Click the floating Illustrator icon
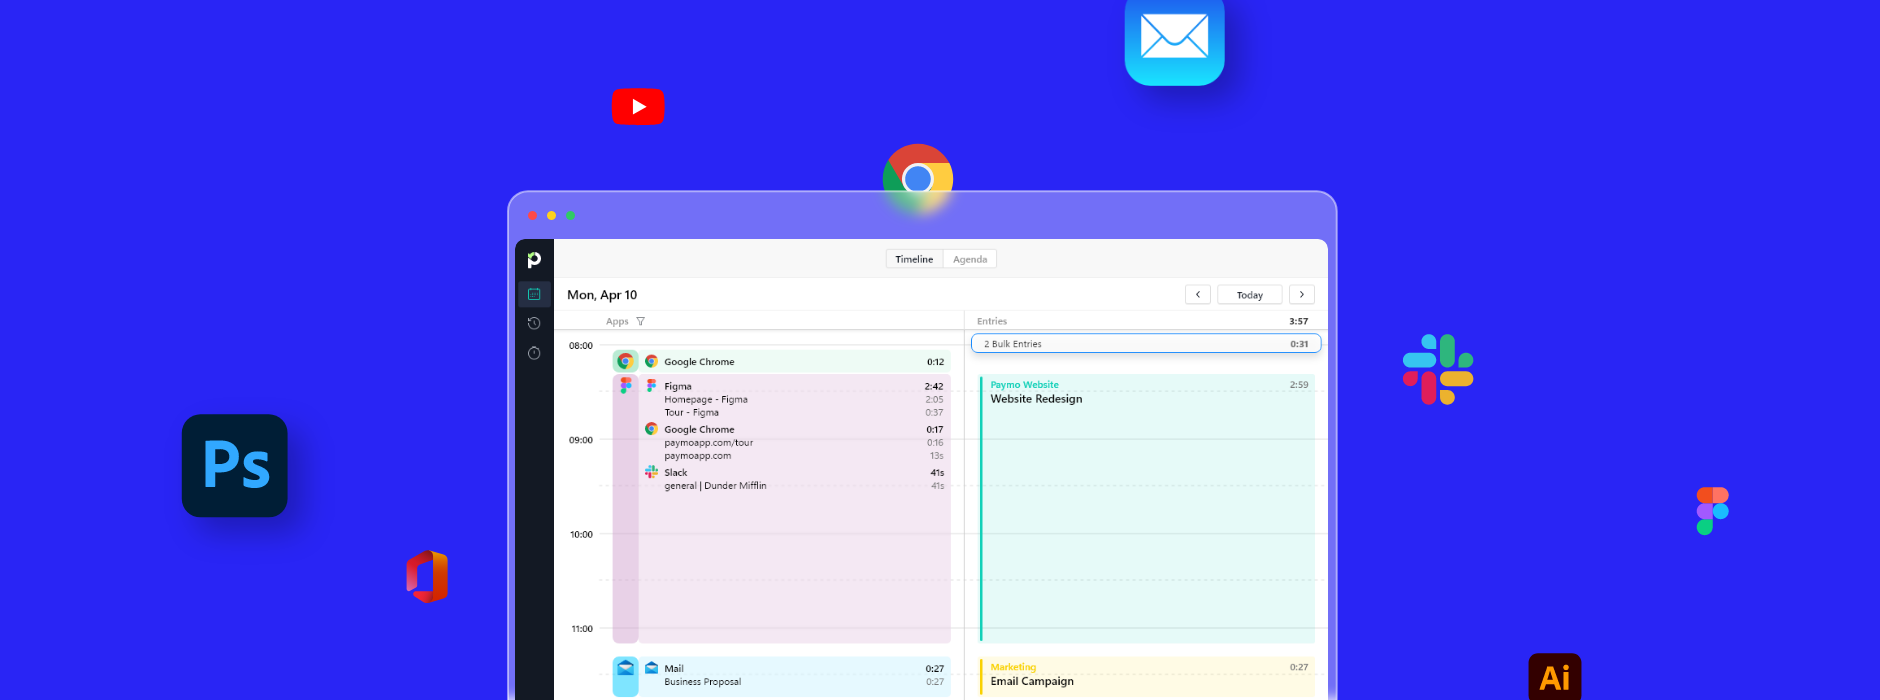 click(1555, 677)
